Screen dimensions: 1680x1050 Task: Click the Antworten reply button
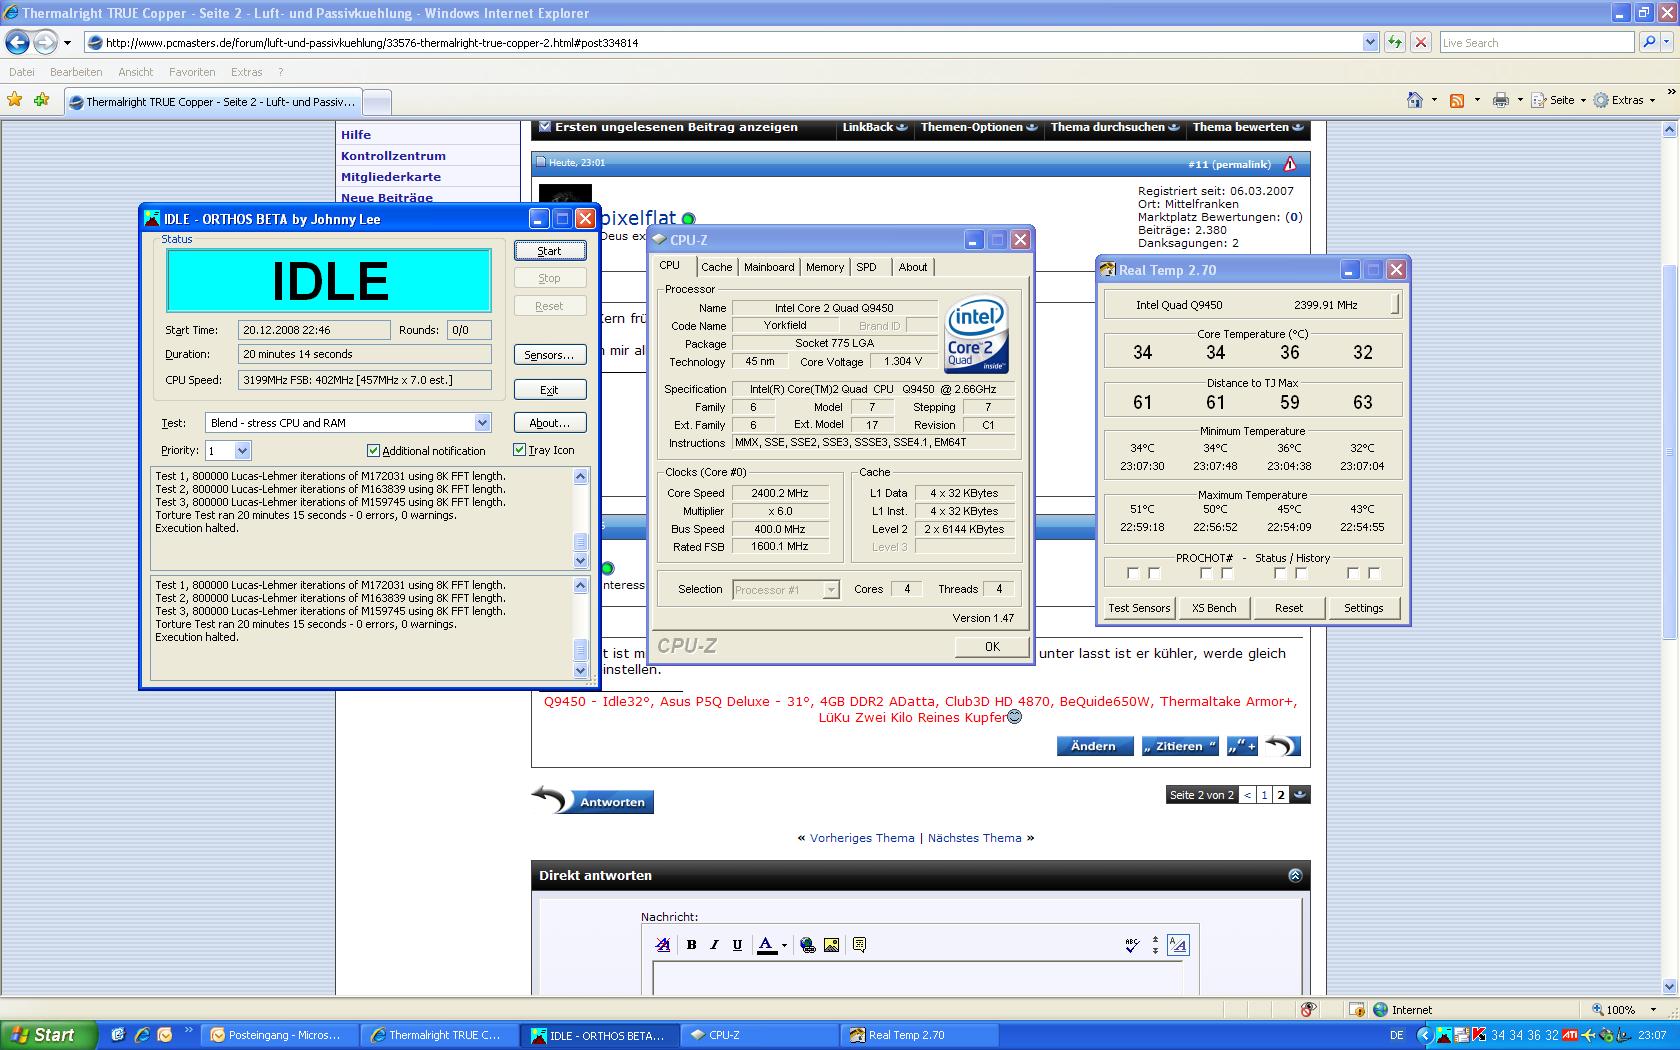pyautogui.click(x=593, y=801)
